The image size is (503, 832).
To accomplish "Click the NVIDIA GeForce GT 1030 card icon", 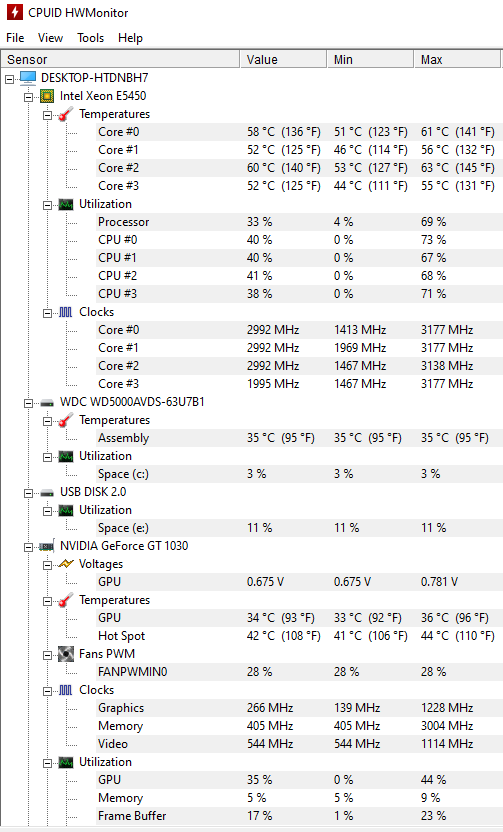I will (x=47, y=546).
